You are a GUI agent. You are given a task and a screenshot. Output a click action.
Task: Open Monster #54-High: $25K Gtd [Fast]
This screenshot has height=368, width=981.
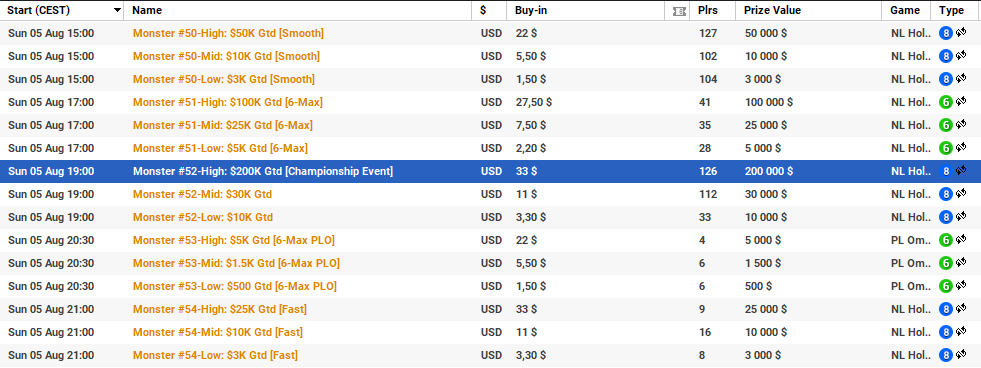[220, 309]
